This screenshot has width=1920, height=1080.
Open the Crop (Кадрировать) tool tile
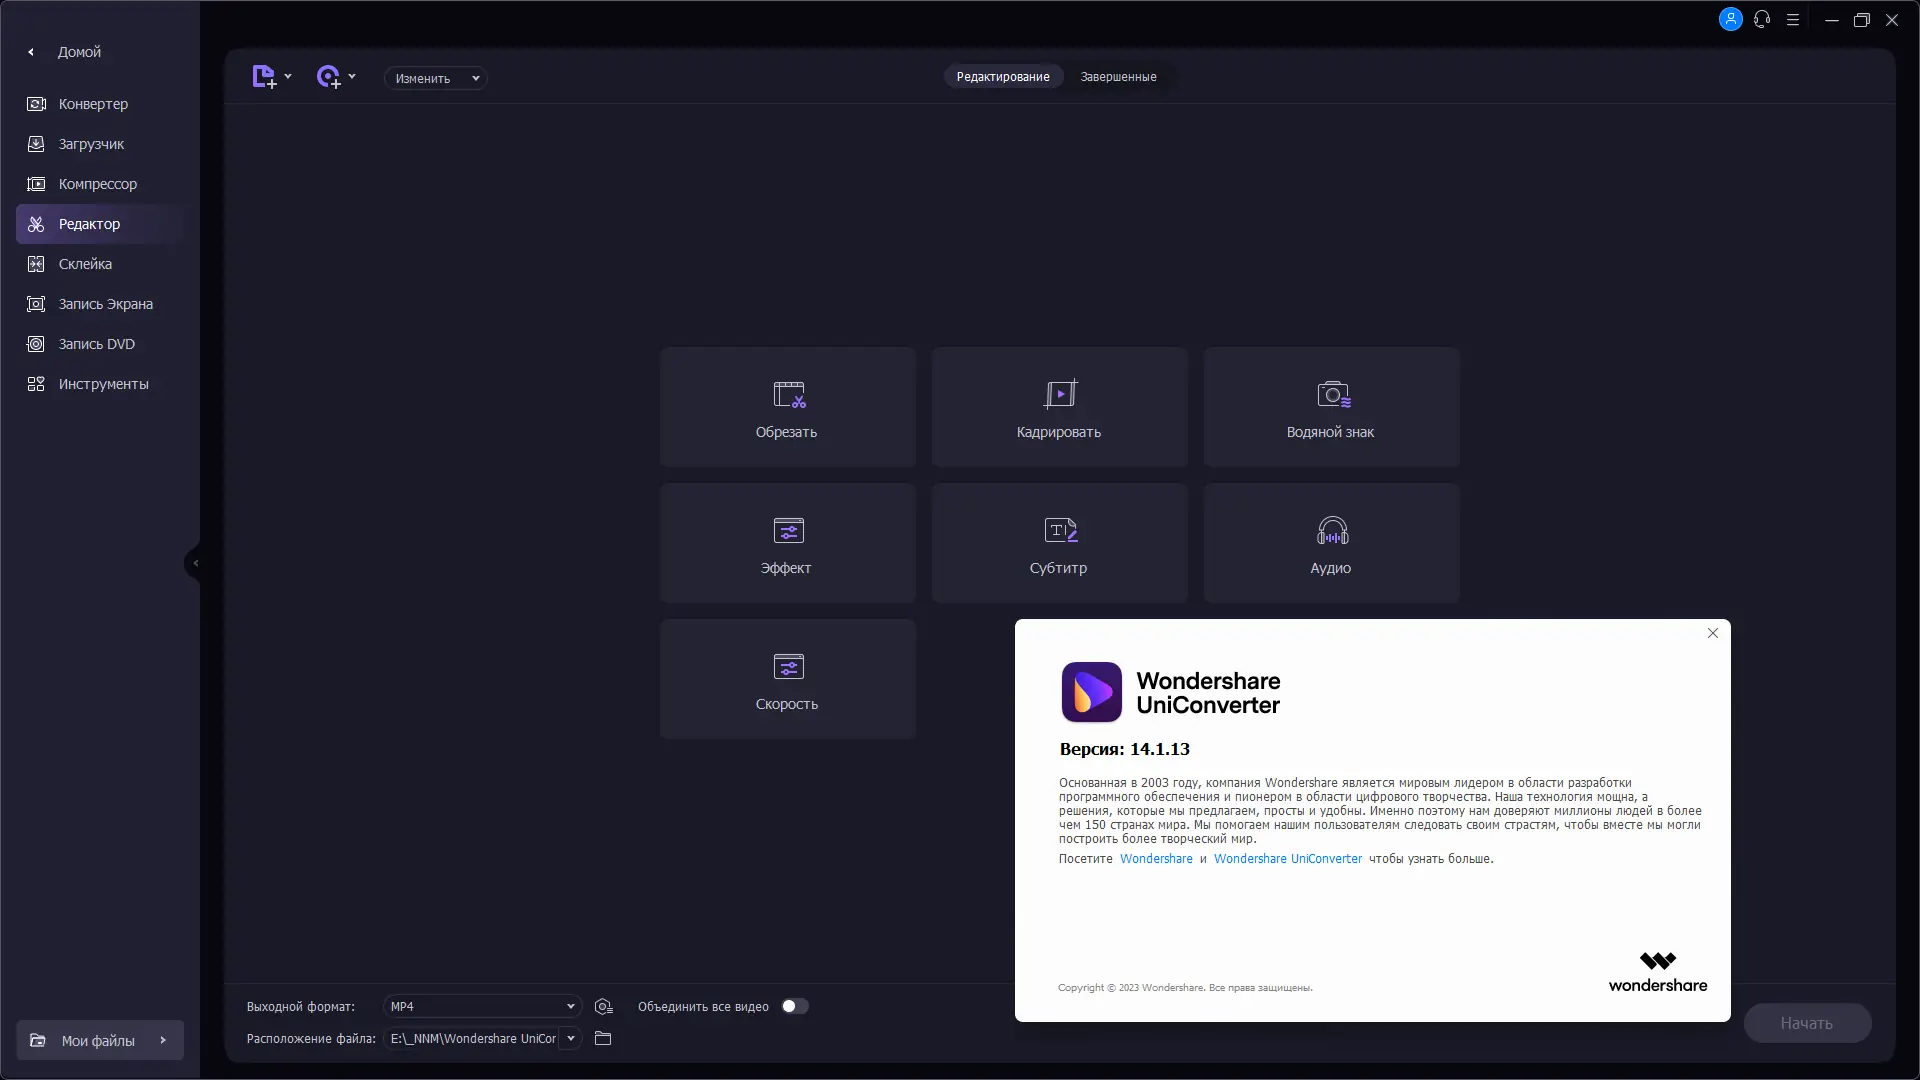pos(1059,407)
